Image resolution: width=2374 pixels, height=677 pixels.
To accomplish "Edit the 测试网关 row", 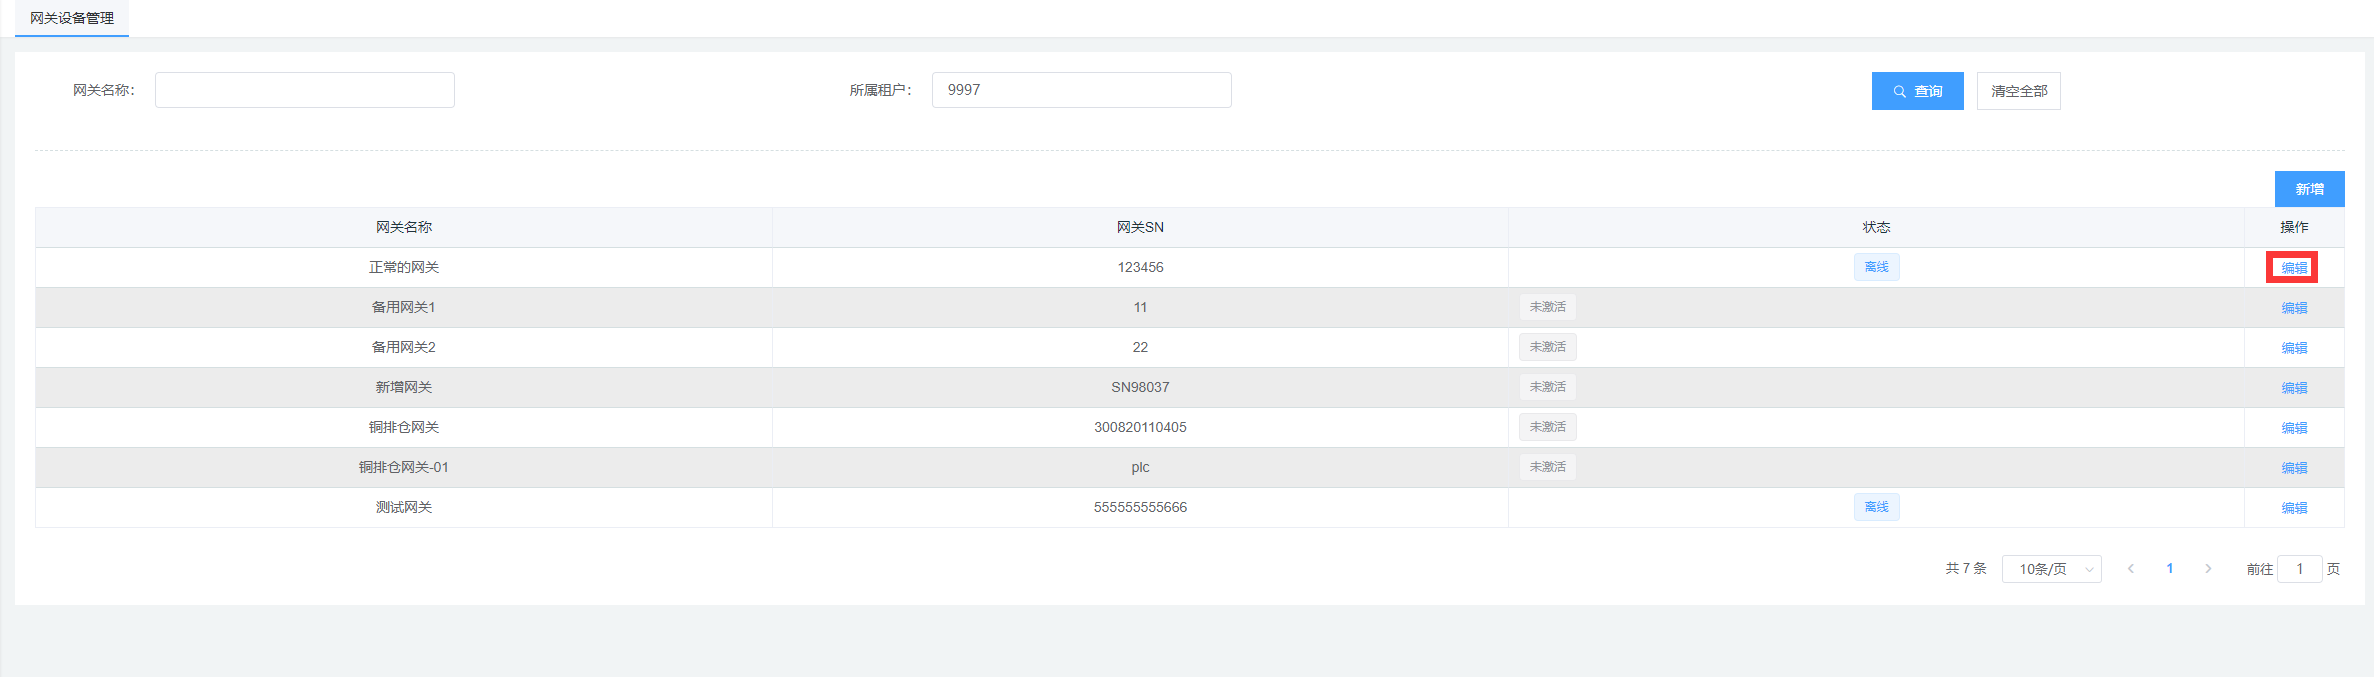I will [x=2294, y=508].
